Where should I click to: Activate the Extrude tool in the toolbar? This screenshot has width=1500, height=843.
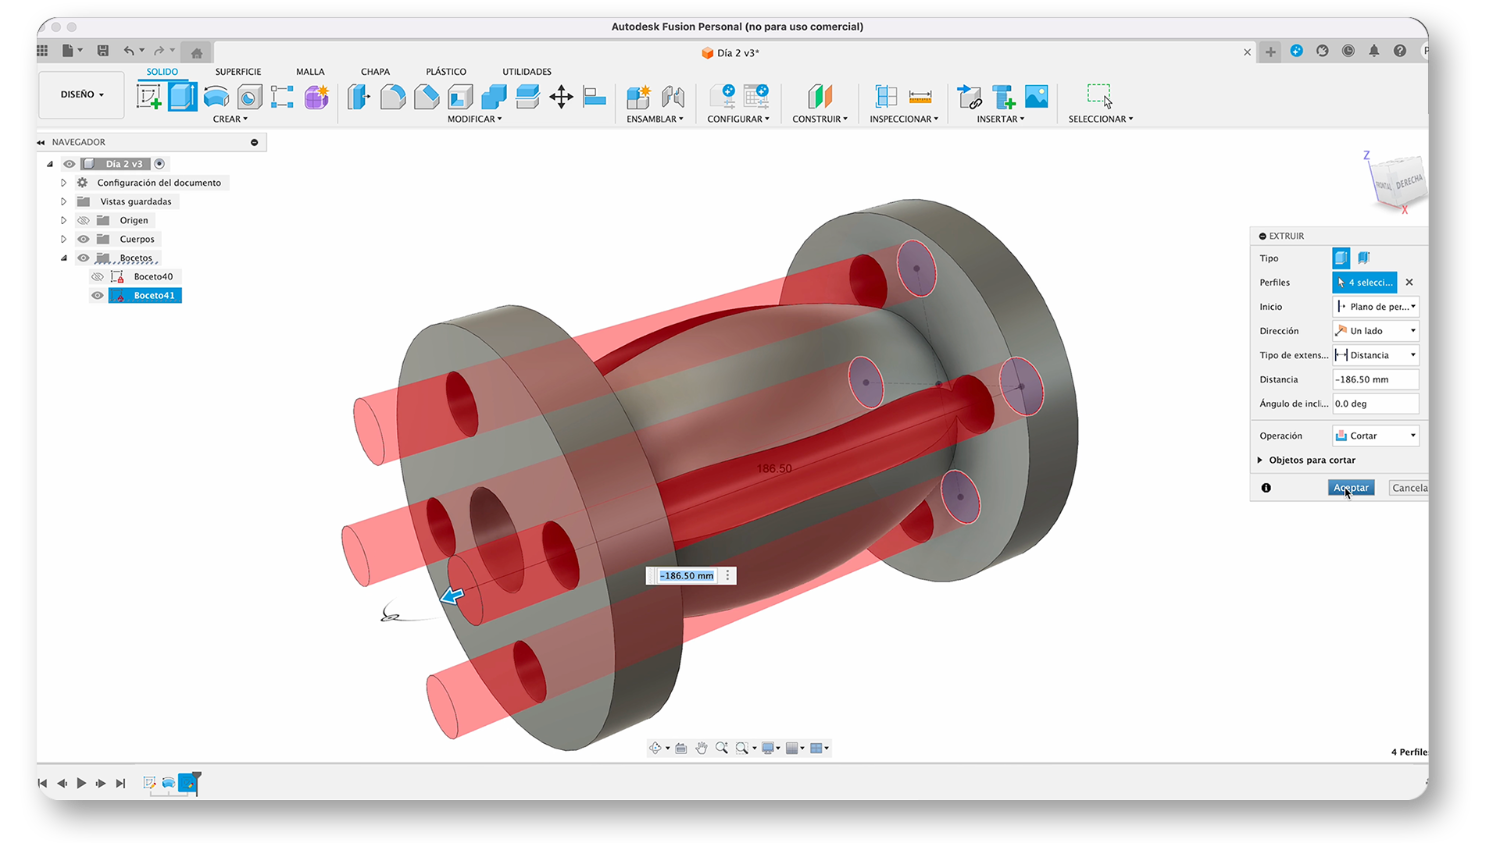(182, 96)
